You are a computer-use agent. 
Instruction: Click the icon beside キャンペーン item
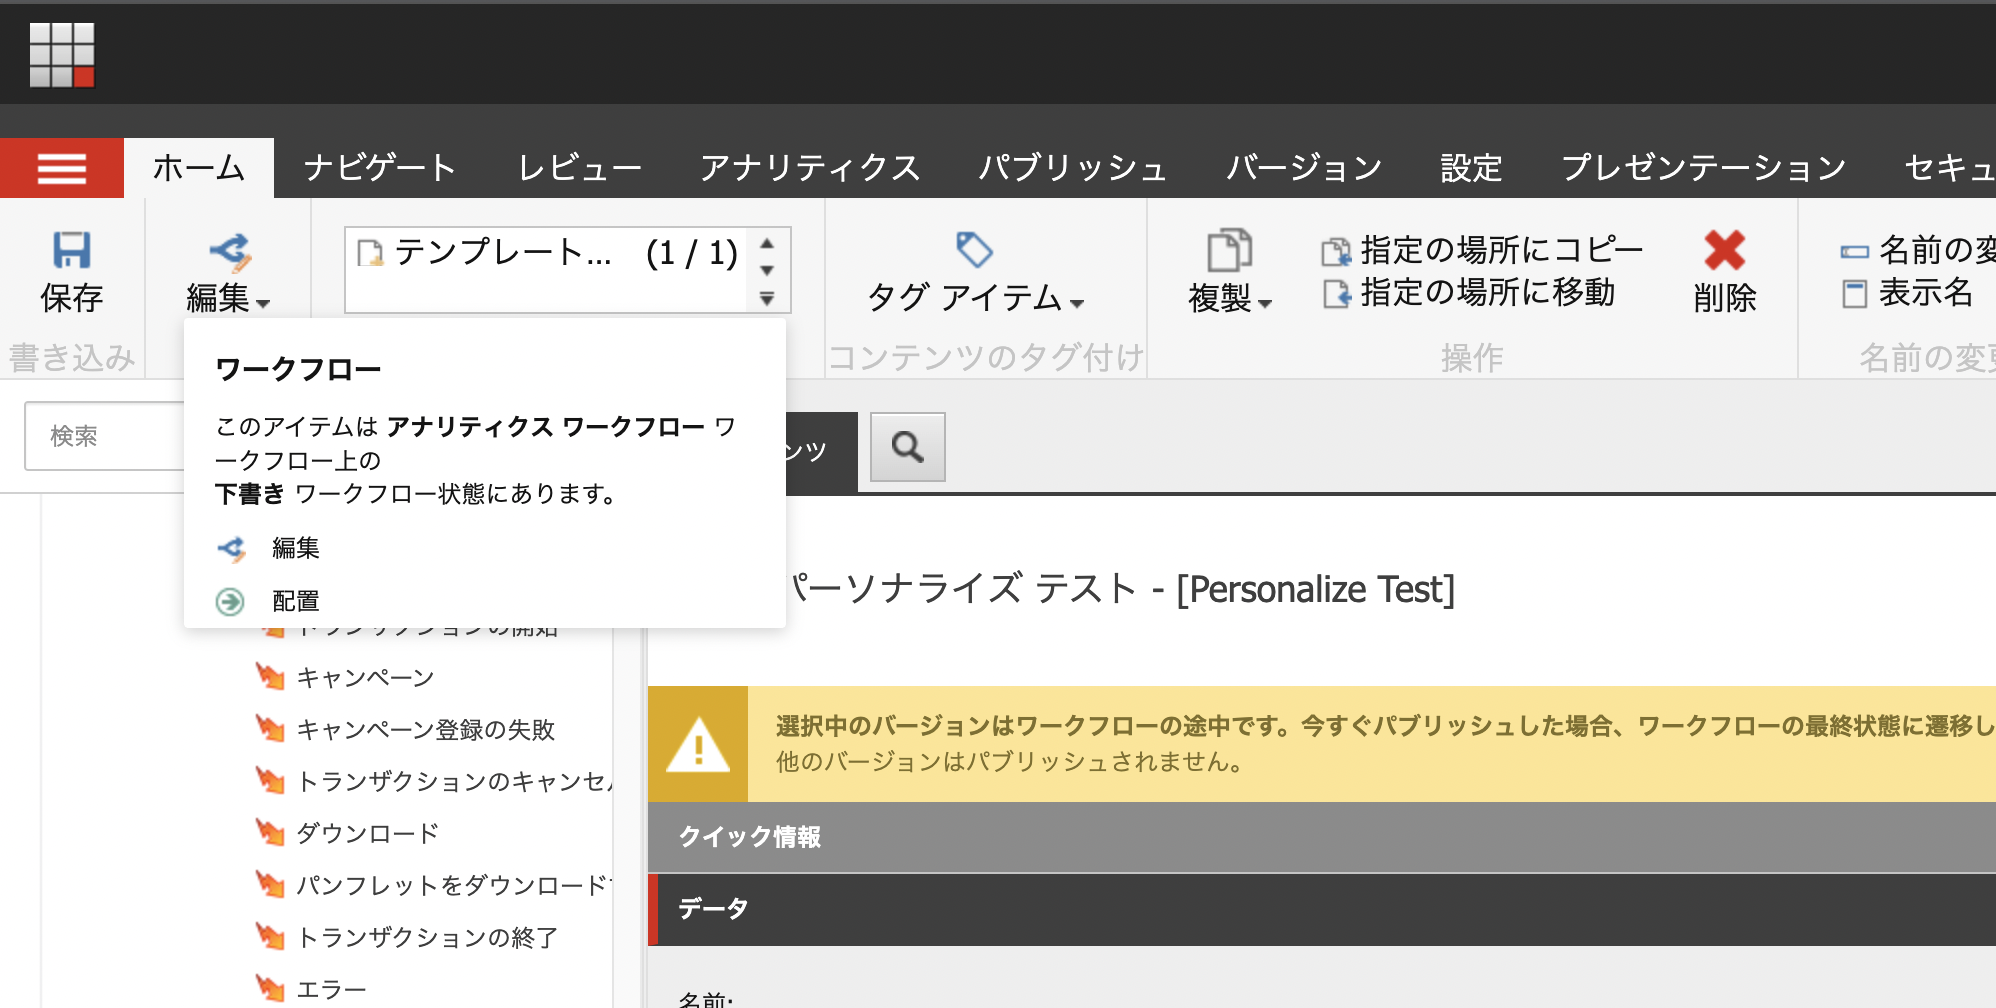[270, 677]
